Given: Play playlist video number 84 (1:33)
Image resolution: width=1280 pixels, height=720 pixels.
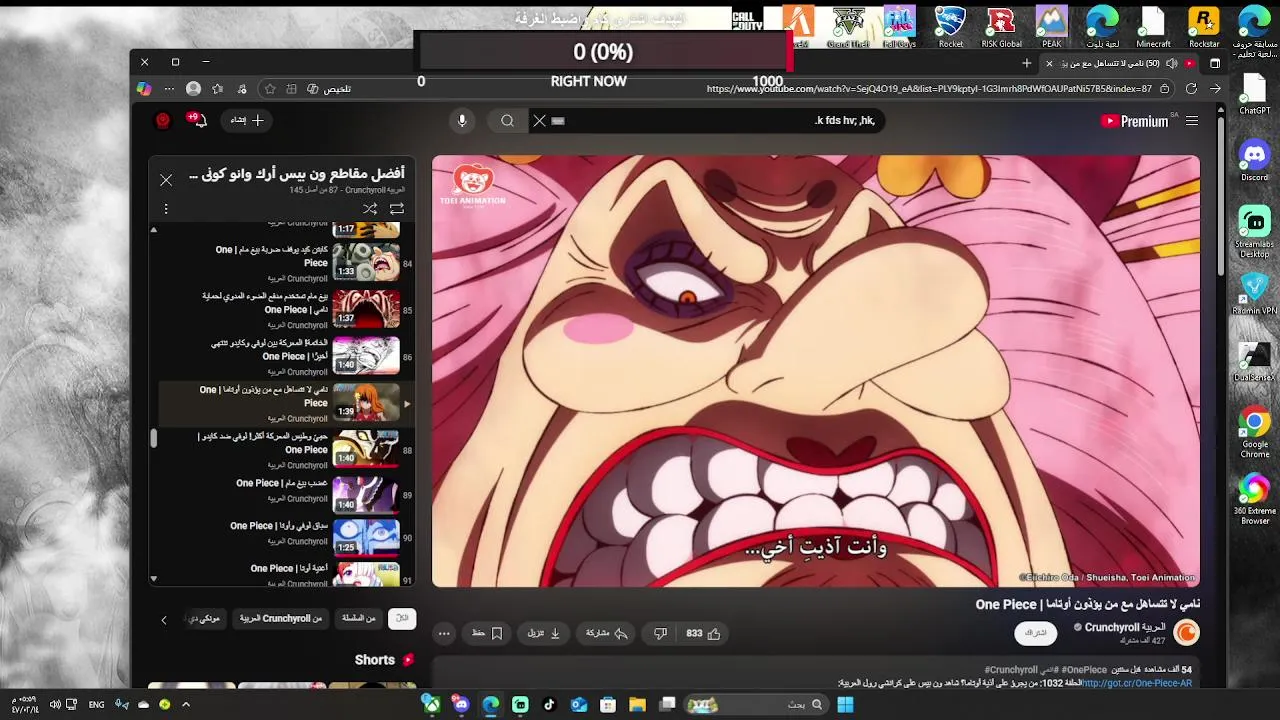Looking at the screenshot, I should 287,263.
